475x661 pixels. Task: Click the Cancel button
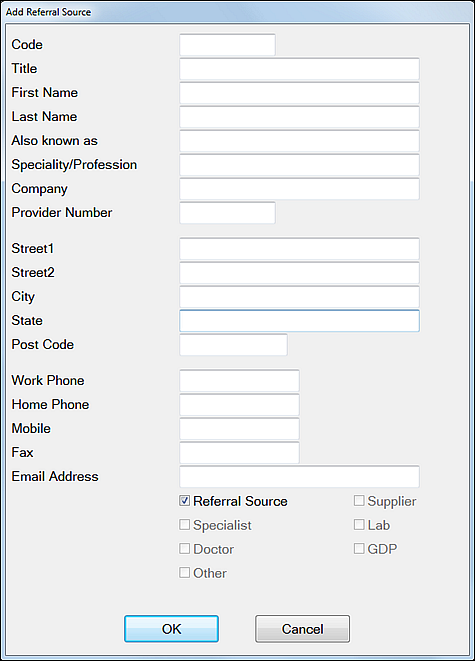[x=303, y=629]
